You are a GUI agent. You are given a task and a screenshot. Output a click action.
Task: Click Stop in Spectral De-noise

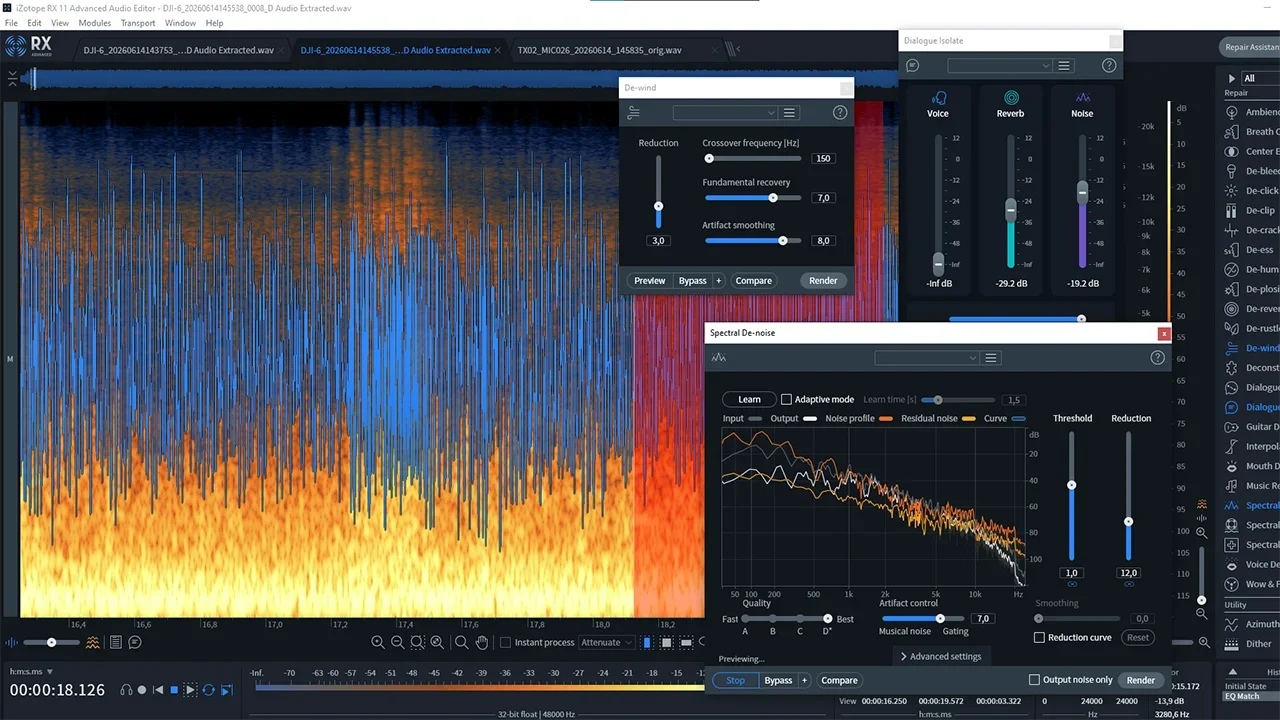point(735,680)
